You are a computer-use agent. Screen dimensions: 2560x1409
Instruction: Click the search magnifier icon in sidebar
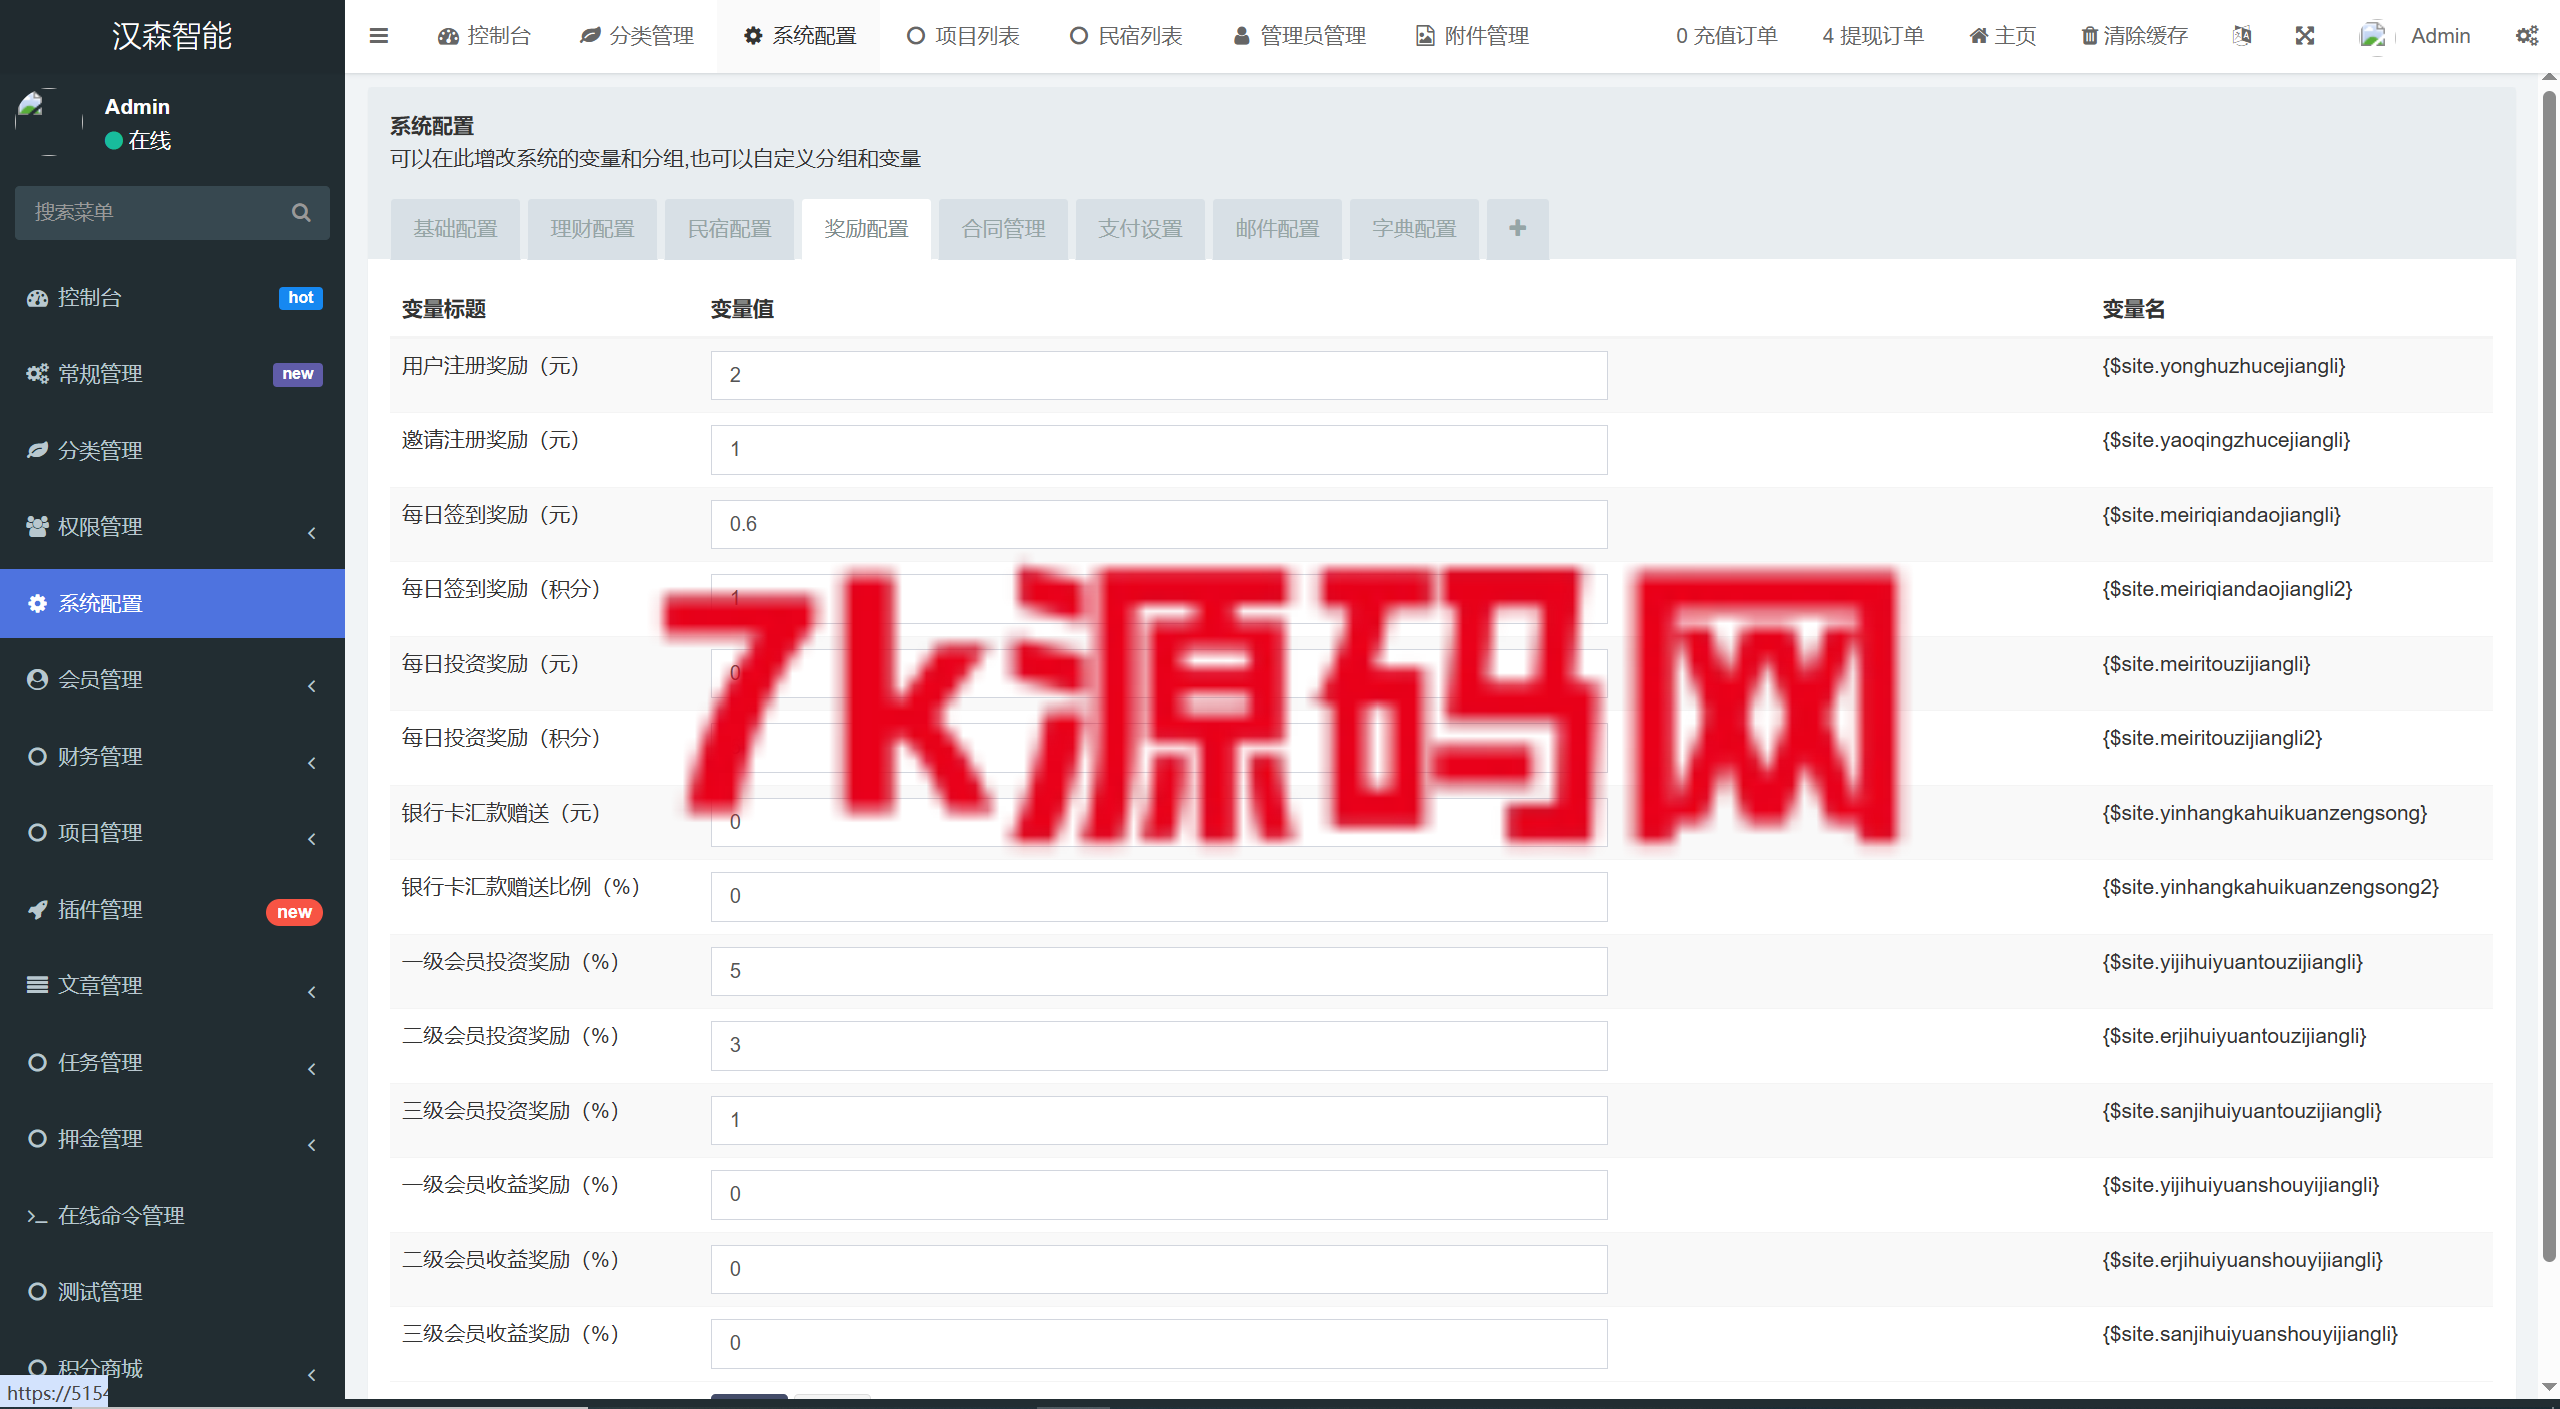301,212
